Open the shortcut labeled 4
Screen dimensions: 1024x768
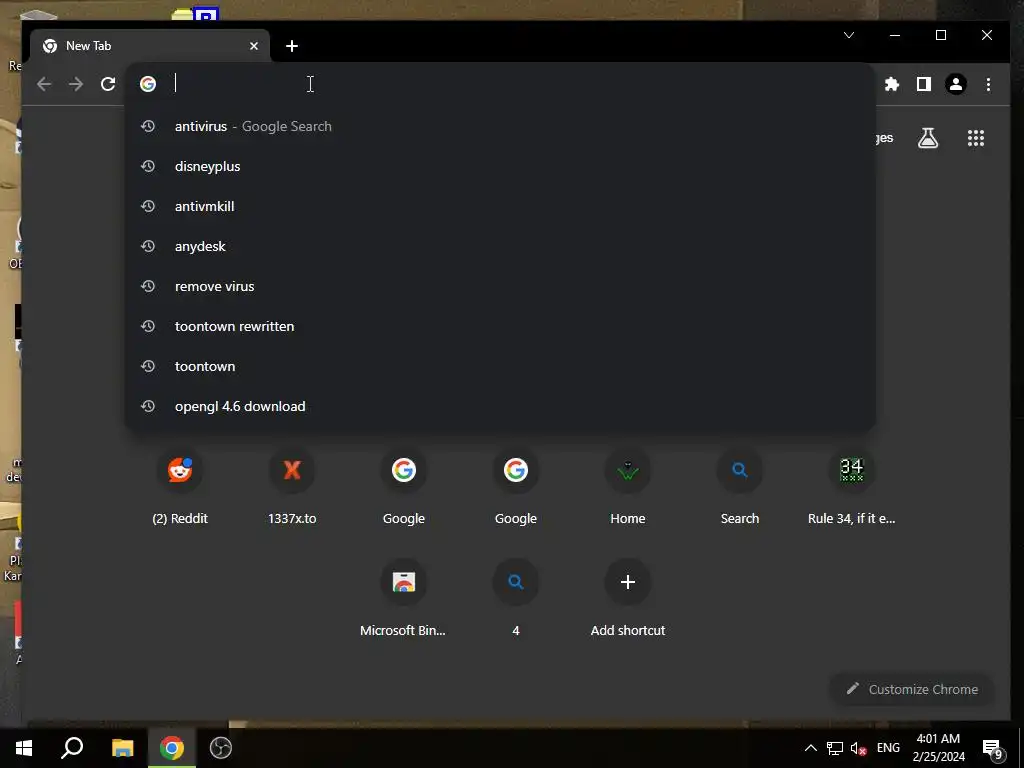tap(515, 598)
